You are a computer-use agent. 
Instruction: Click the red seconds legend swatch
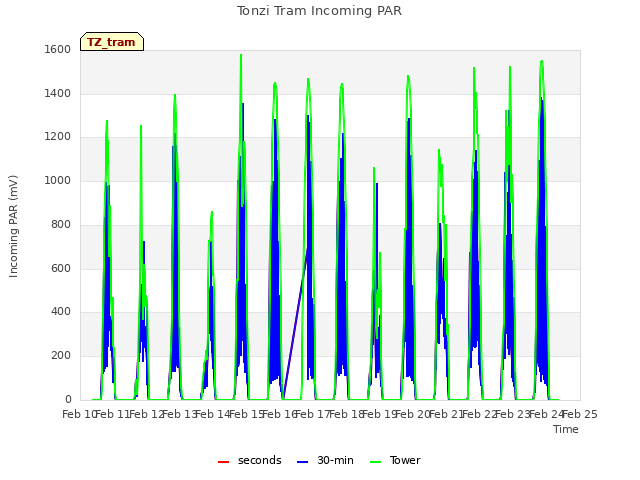coord(224,462)
